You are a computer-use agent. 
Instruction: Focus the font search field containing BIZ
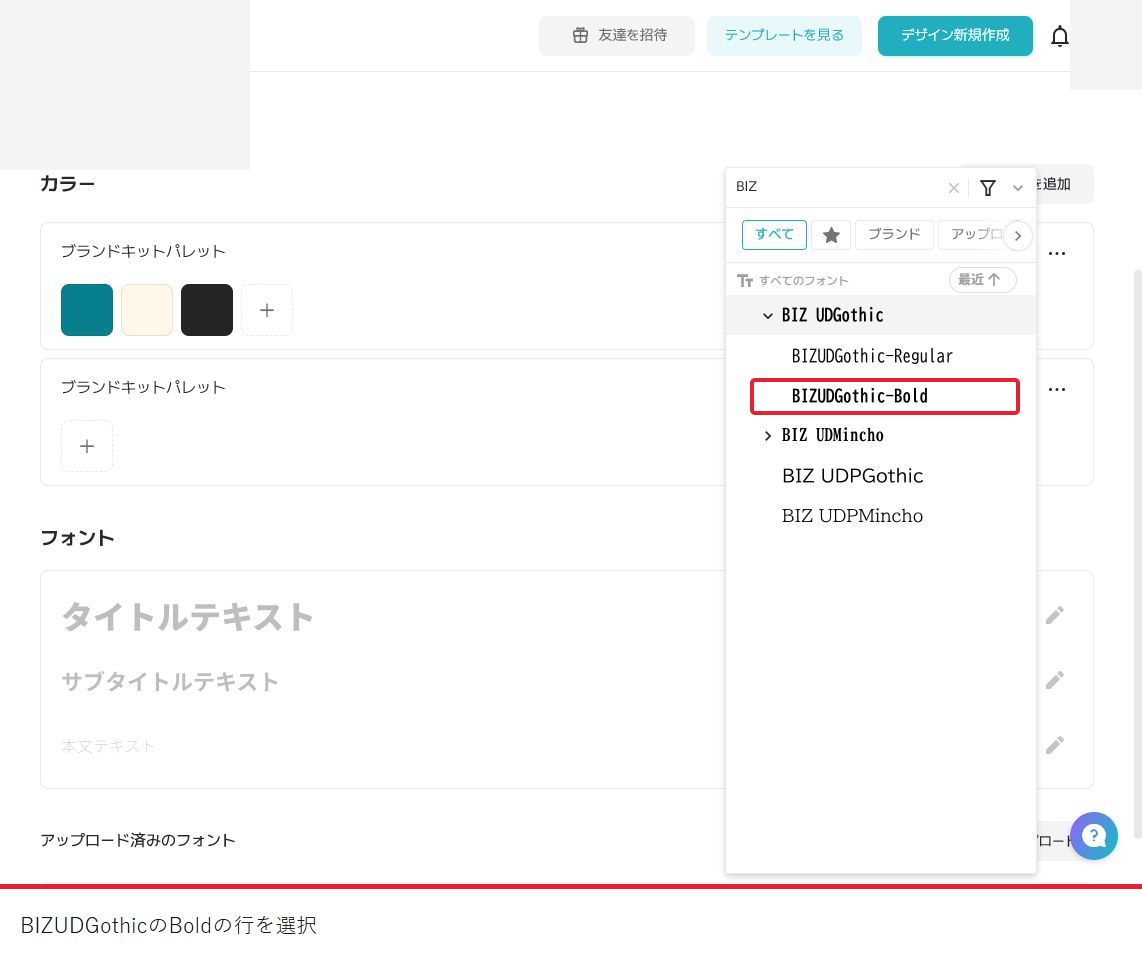click(838, 187)
